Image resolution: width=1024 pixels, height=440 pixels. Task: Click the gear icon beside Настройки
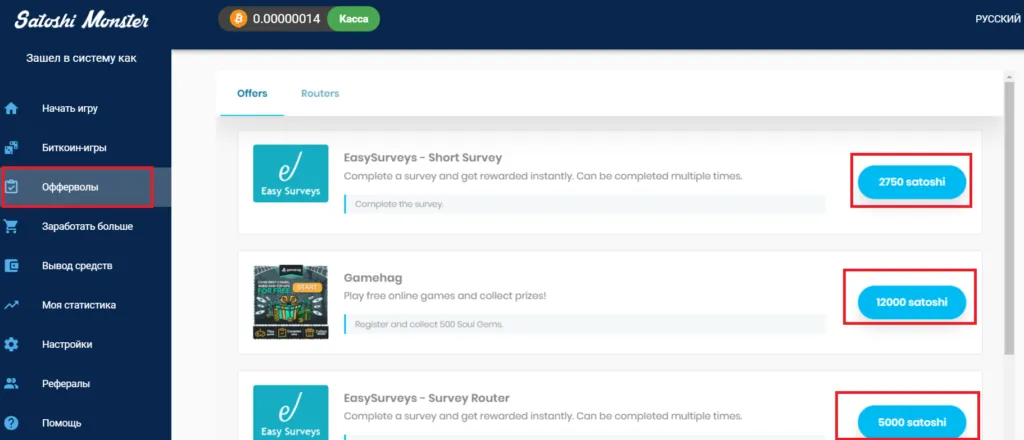pyautogui.click(x=11, y=344)
